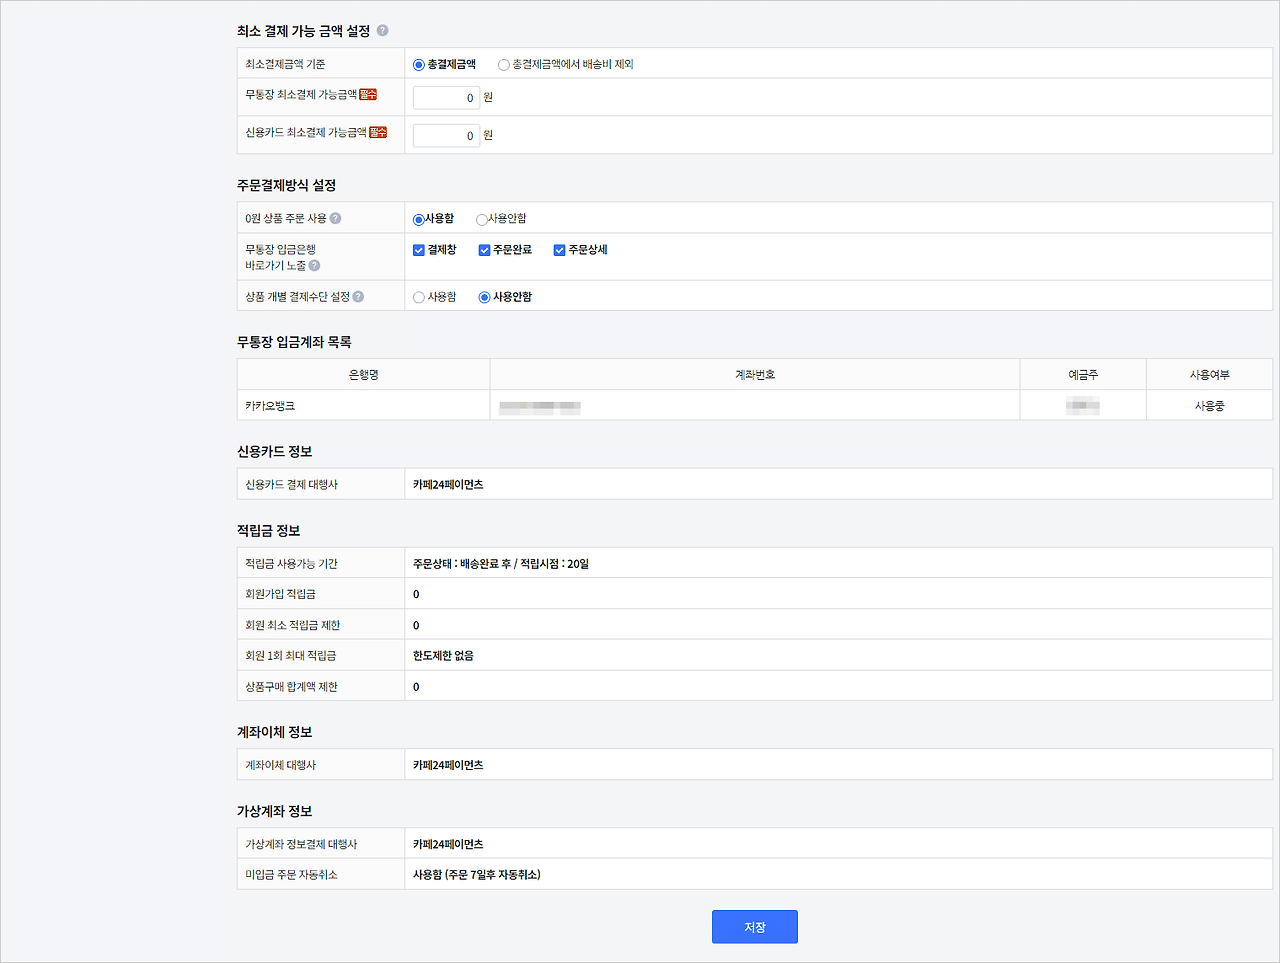This screenshot has width=1280, height=963.
Task: Focus the 무통장 최소결제 가능금액 input field
Action: (x=446, y=97)
